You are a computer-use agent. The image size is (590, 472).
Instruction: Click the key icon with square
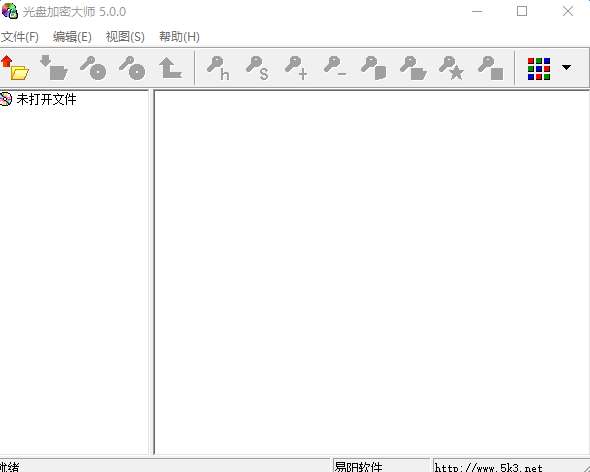[491, 68]
